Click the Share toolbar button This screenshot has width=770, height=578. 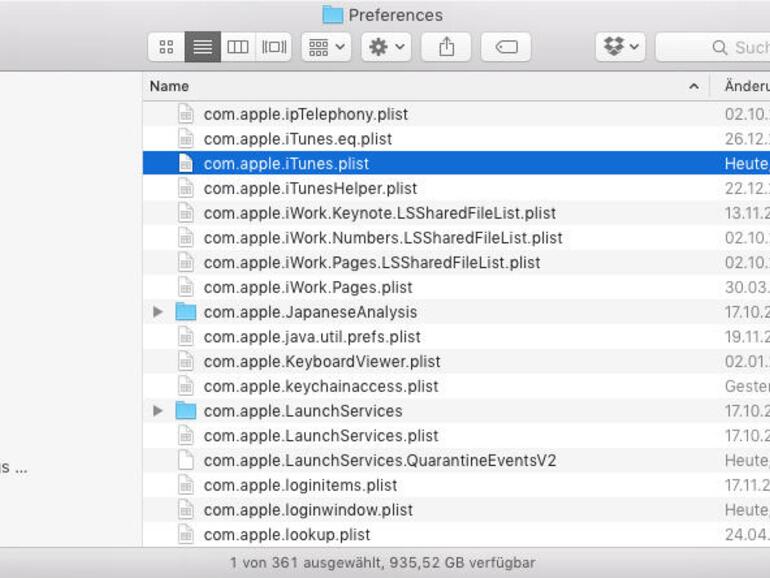(446, 47)
